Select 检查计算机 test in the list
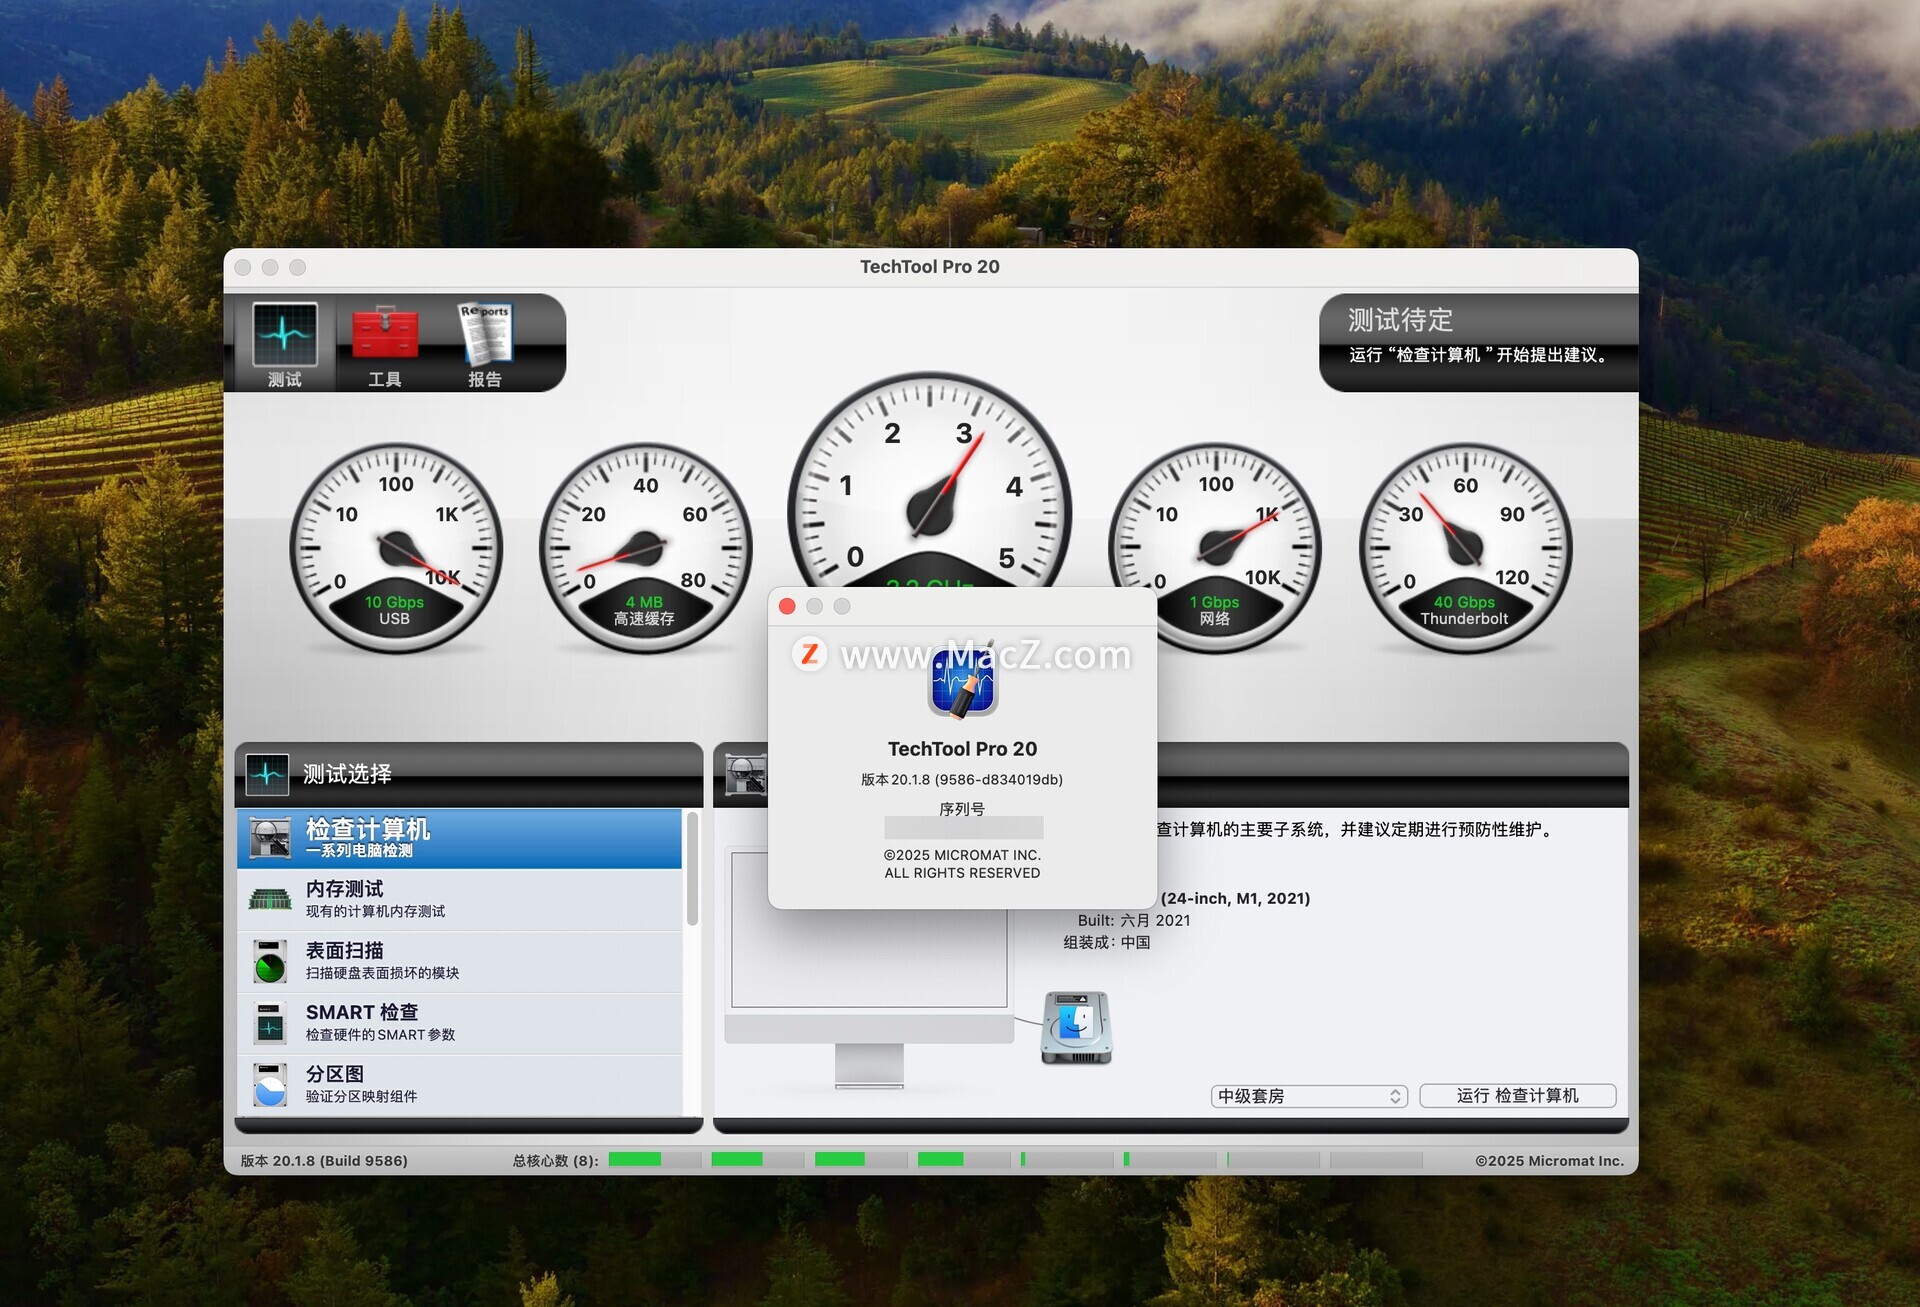 click(460, 838)
